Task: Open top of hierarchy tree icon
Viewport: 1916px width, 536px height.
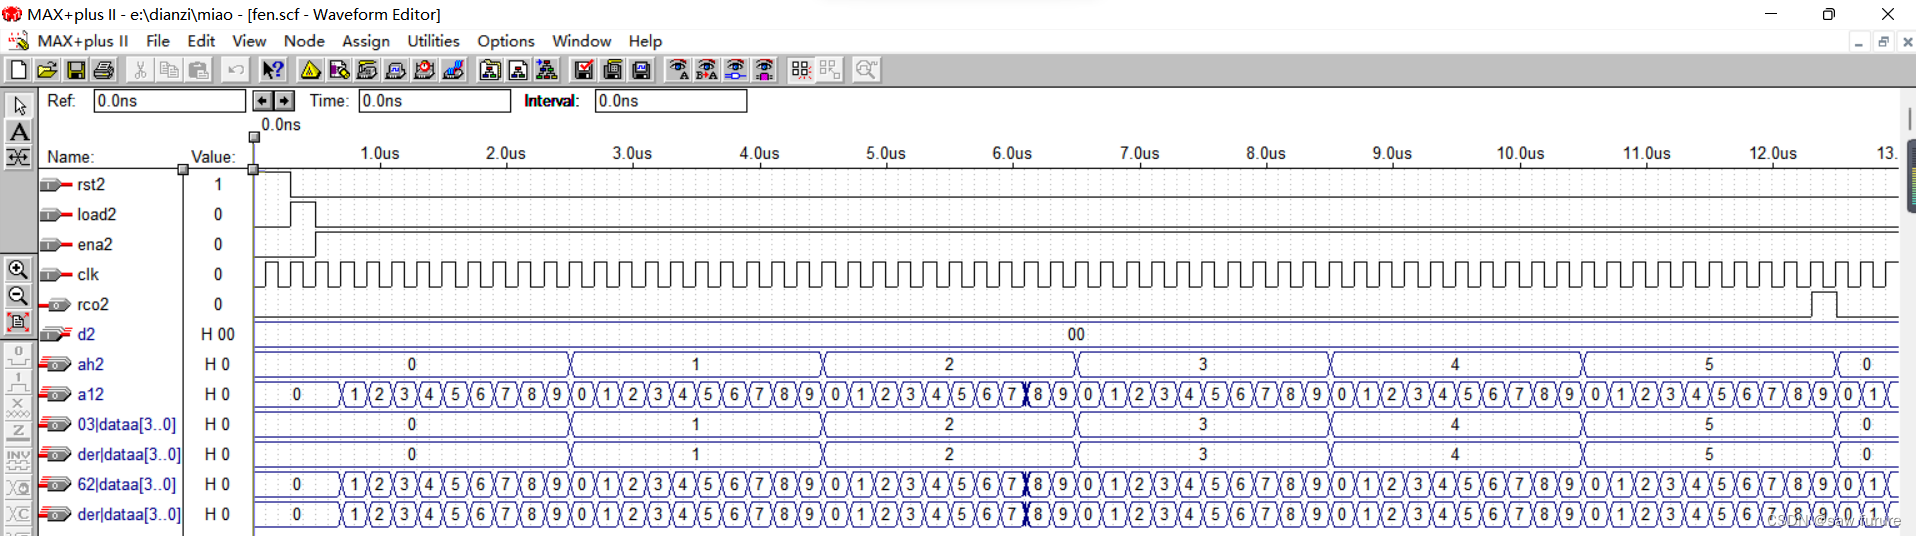Action: click(x=547, y=70)
